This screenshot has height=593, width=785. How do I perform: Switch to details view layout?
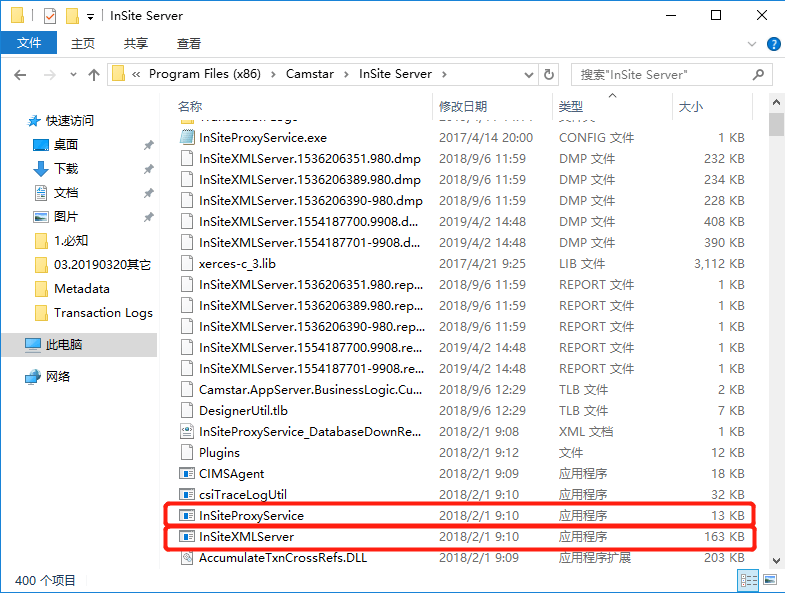(x=747, y=580)
